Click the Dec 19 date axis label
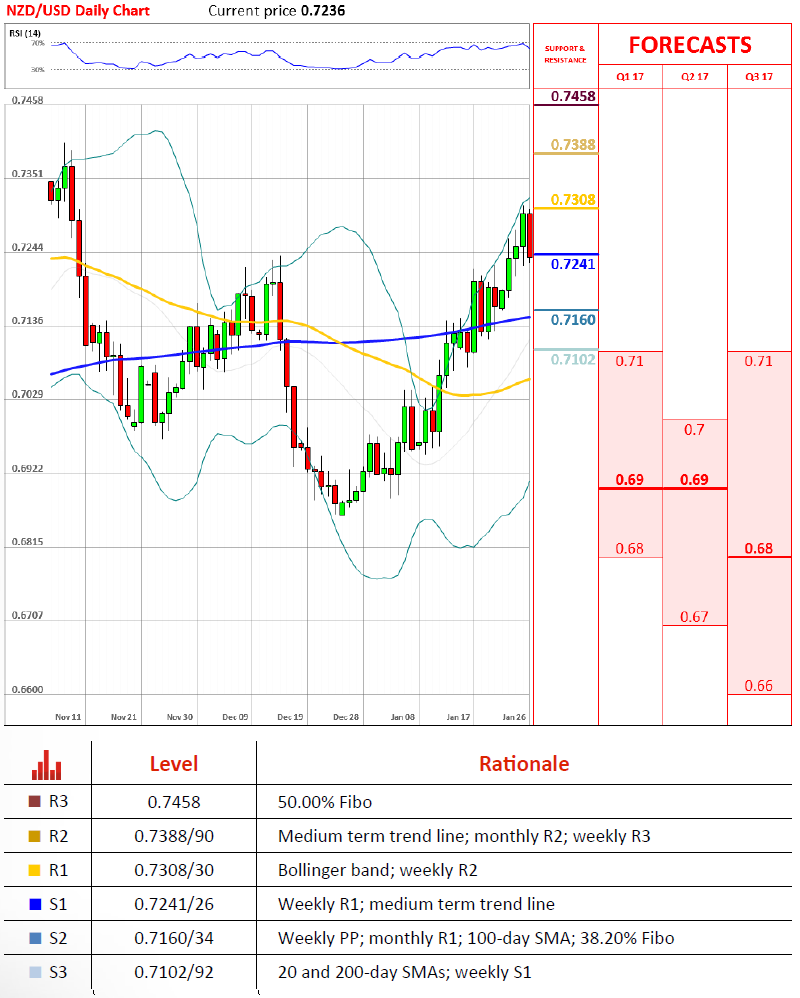This screenshot has height=998, width=800. pos(290,717)
